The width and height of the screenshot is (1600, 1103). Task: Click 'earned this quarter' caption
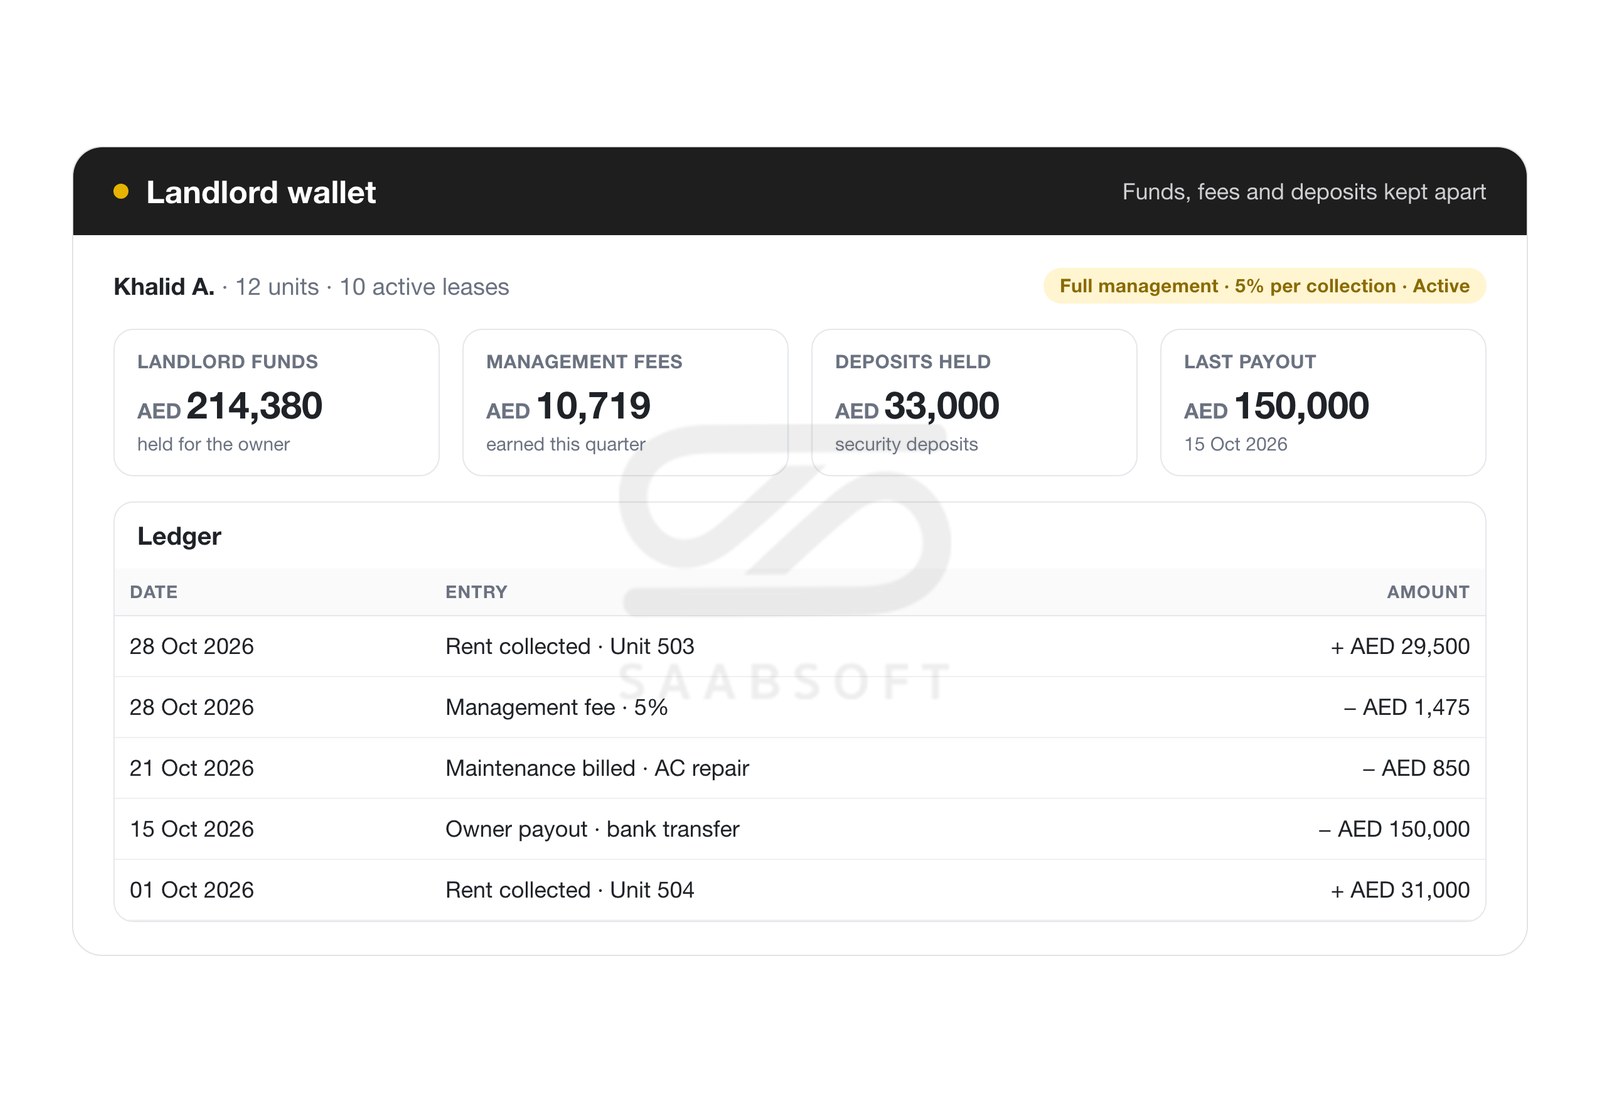point(566,444)
